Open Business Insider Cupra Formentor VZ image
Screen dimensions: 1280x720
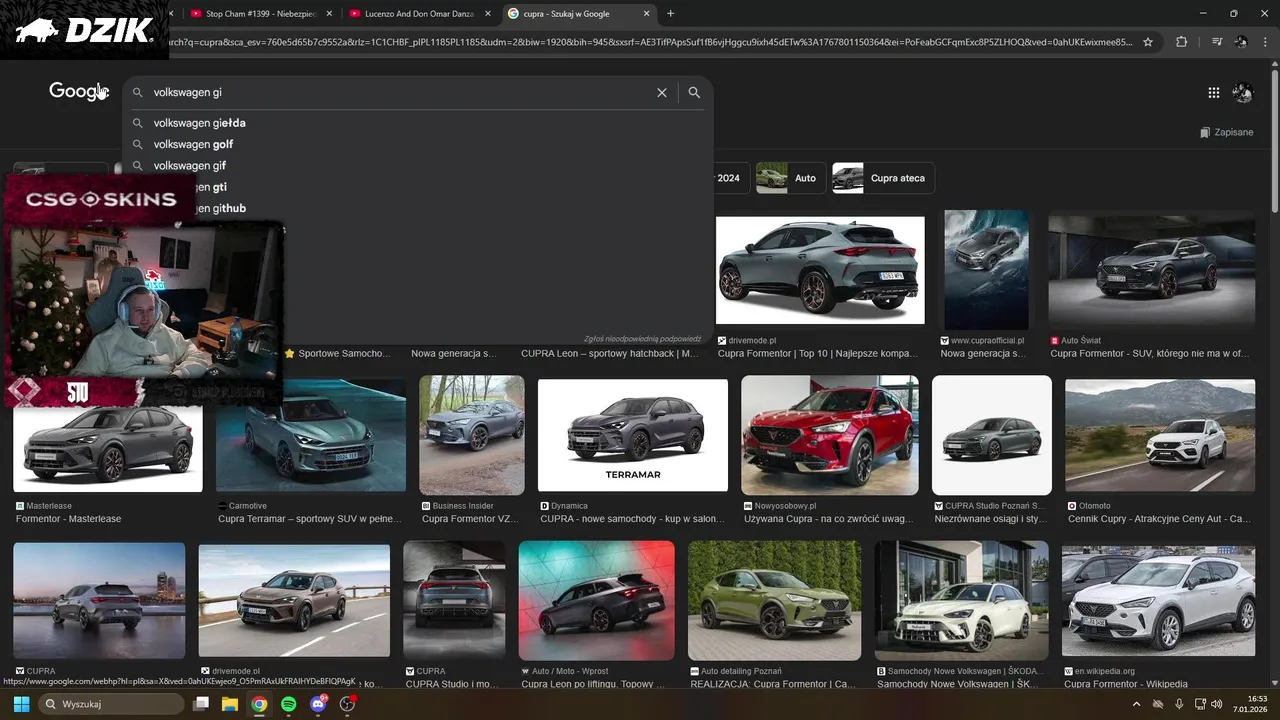click(x=472, y=435)
